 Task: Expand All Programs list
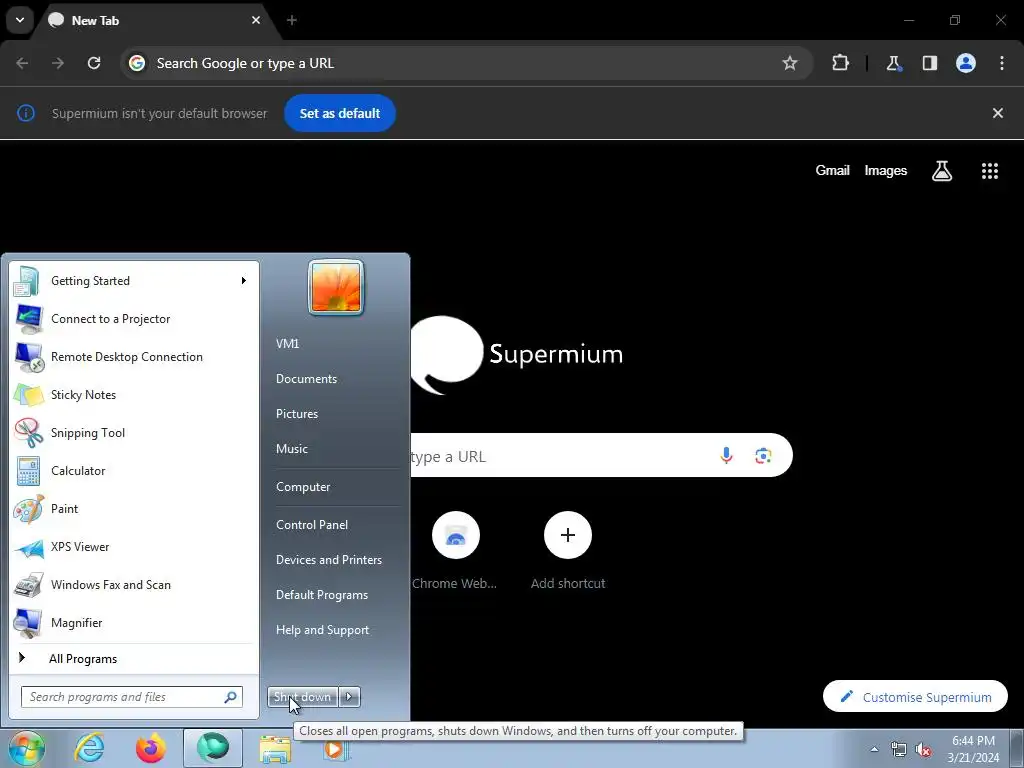tap(133, 658)
